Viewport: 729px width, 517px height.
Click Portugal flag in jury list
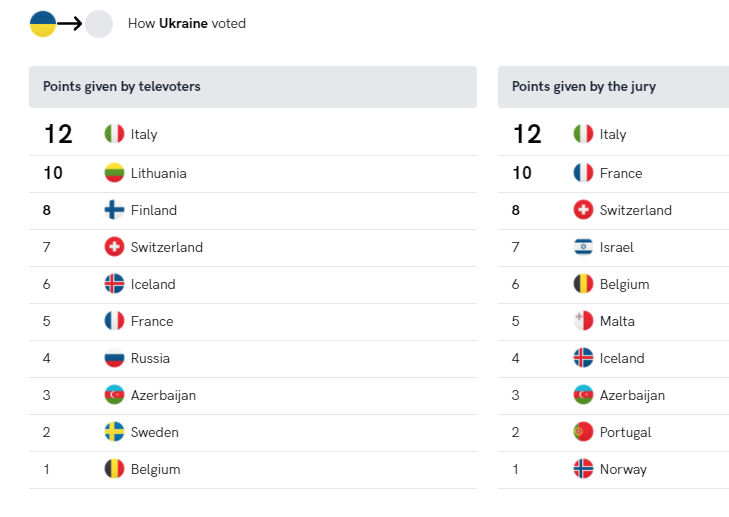point(583,432)
